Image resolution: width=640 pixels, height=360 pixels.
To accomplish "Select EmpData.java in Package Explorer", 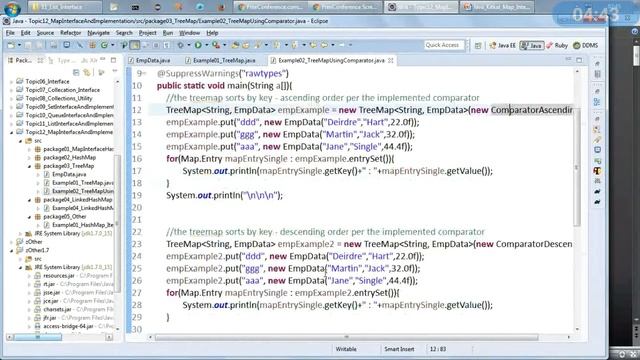I will [x=69, y=174].
